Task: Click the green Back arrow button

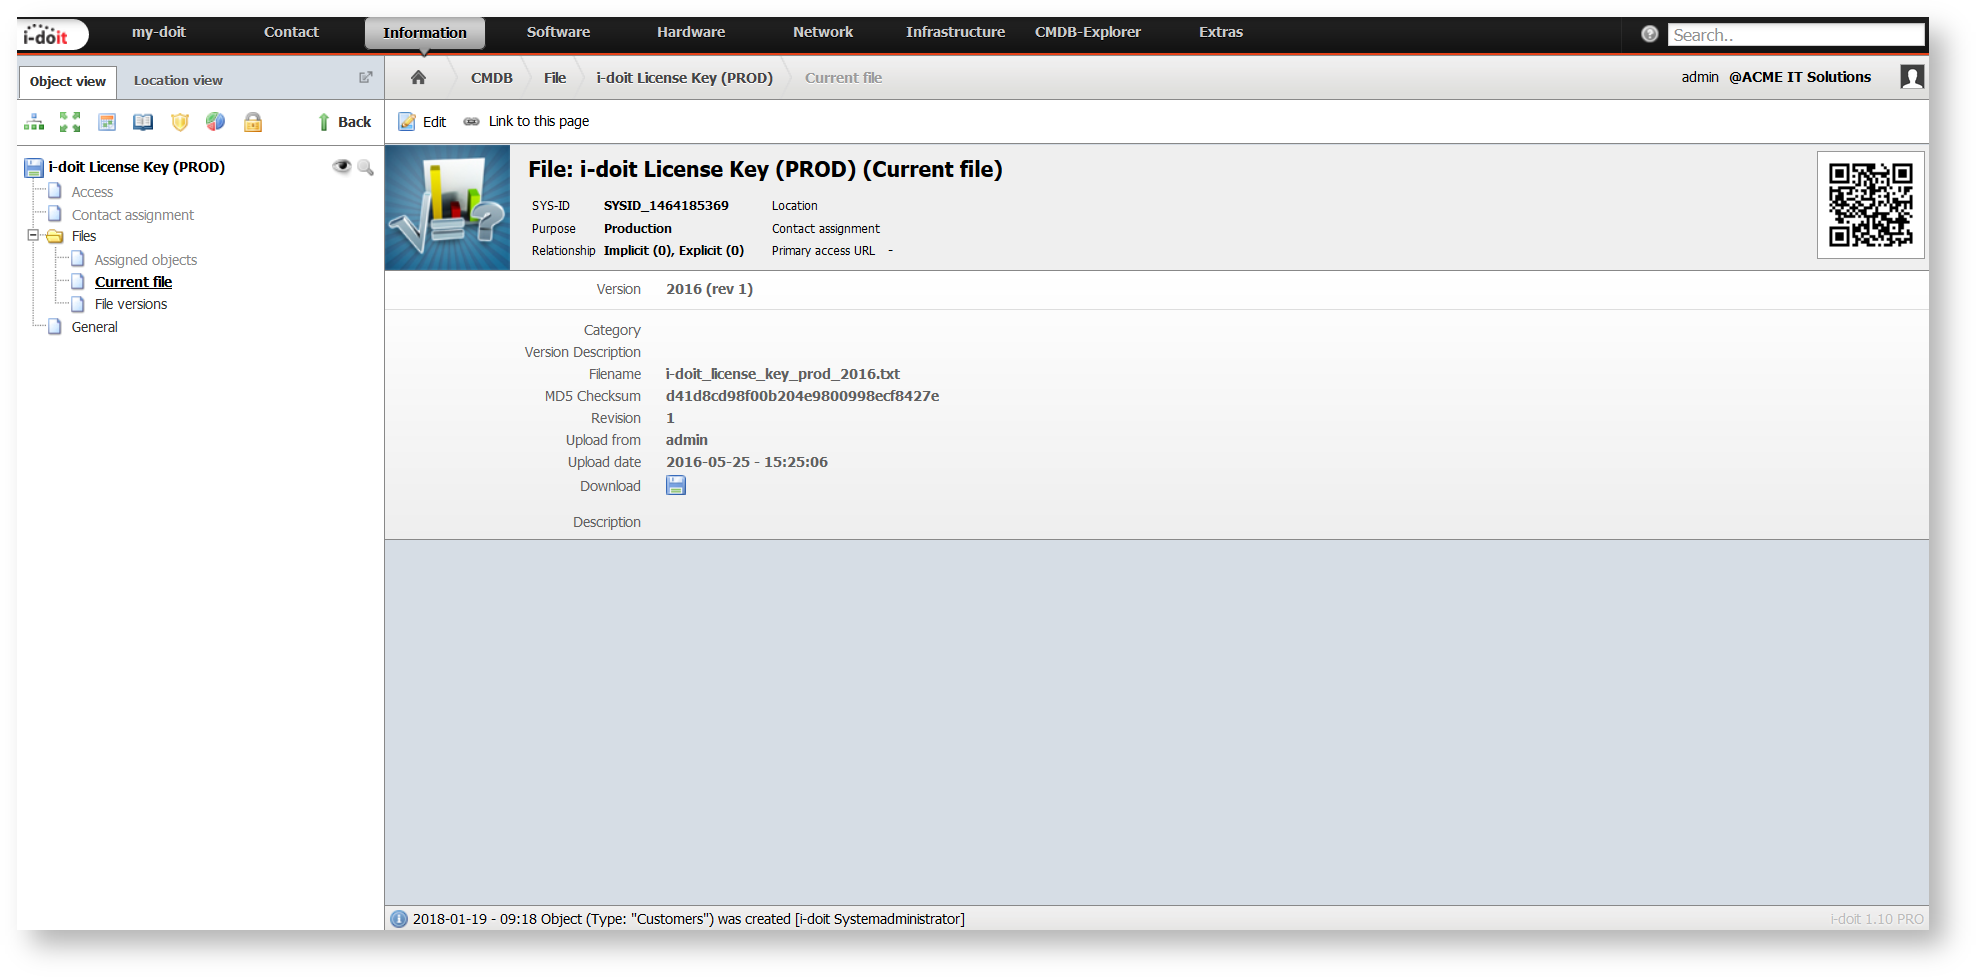Action: click(x=344, y=122)
